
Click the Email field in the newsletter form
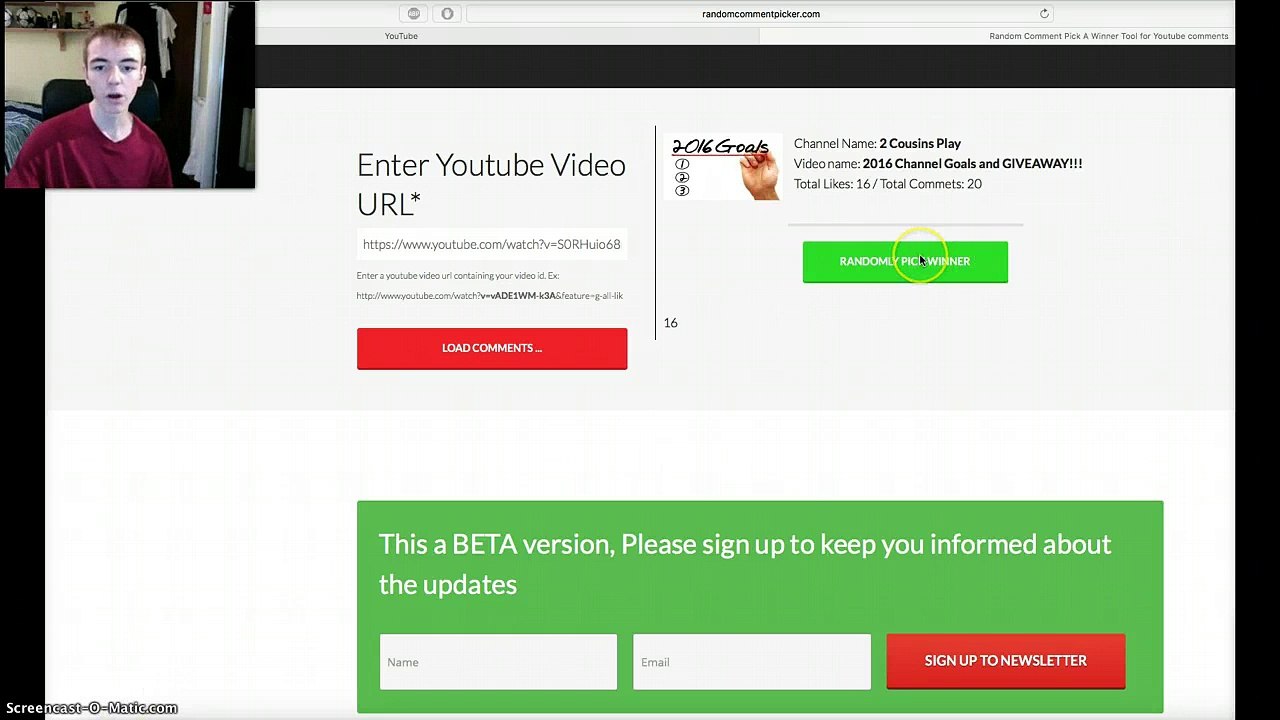(752, 662)
